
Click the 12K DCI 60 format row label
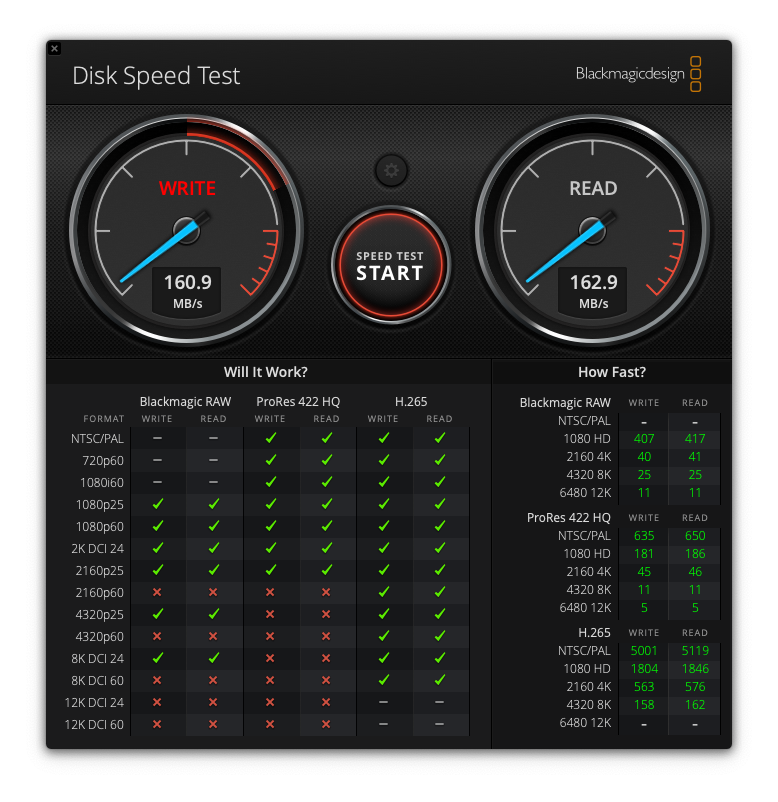pyautogui.click(x=94, y=725)
